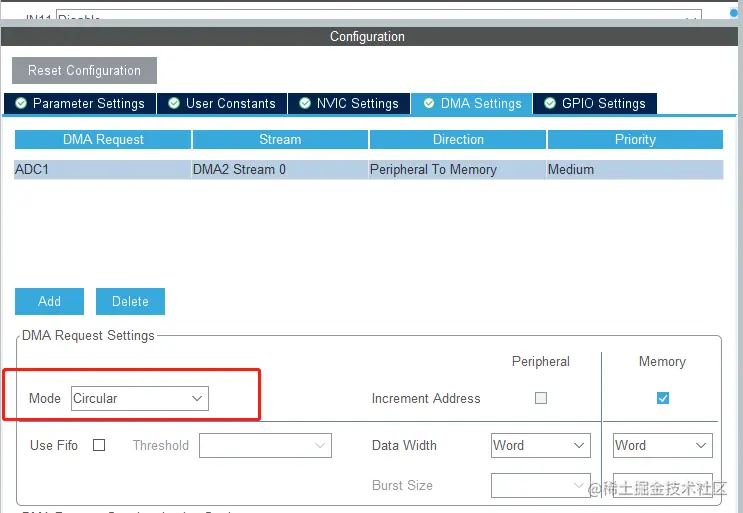Open the Threshold dropdown

(x=265, y=445)
